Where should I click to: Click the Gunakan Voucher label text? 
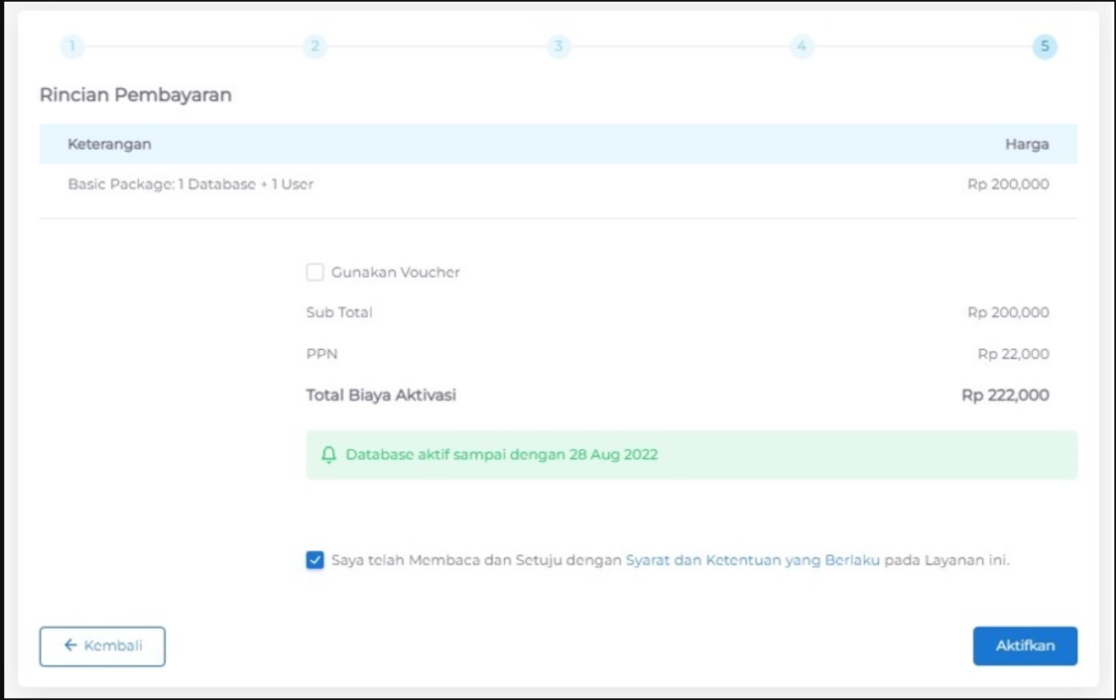(395, 272)
